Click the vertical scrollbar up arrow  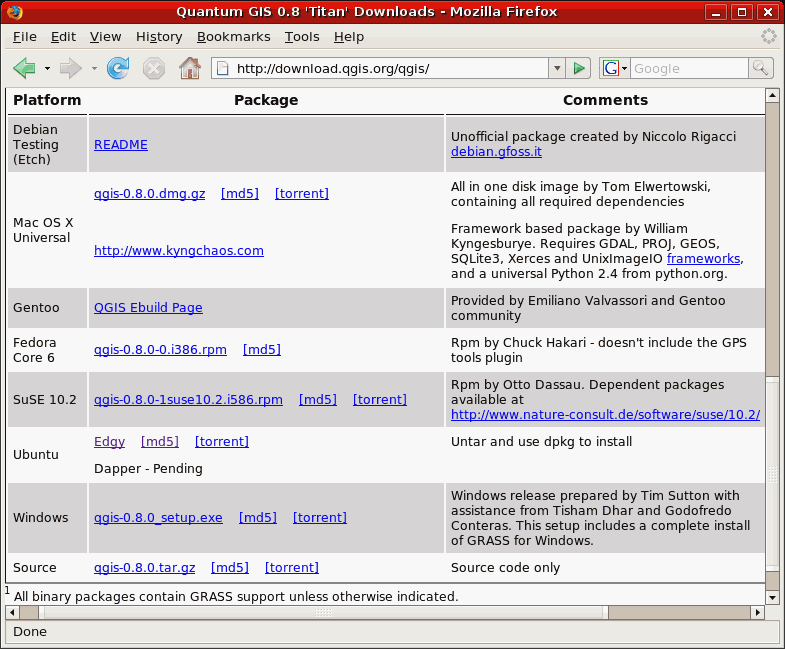click(x=772, y=94)
